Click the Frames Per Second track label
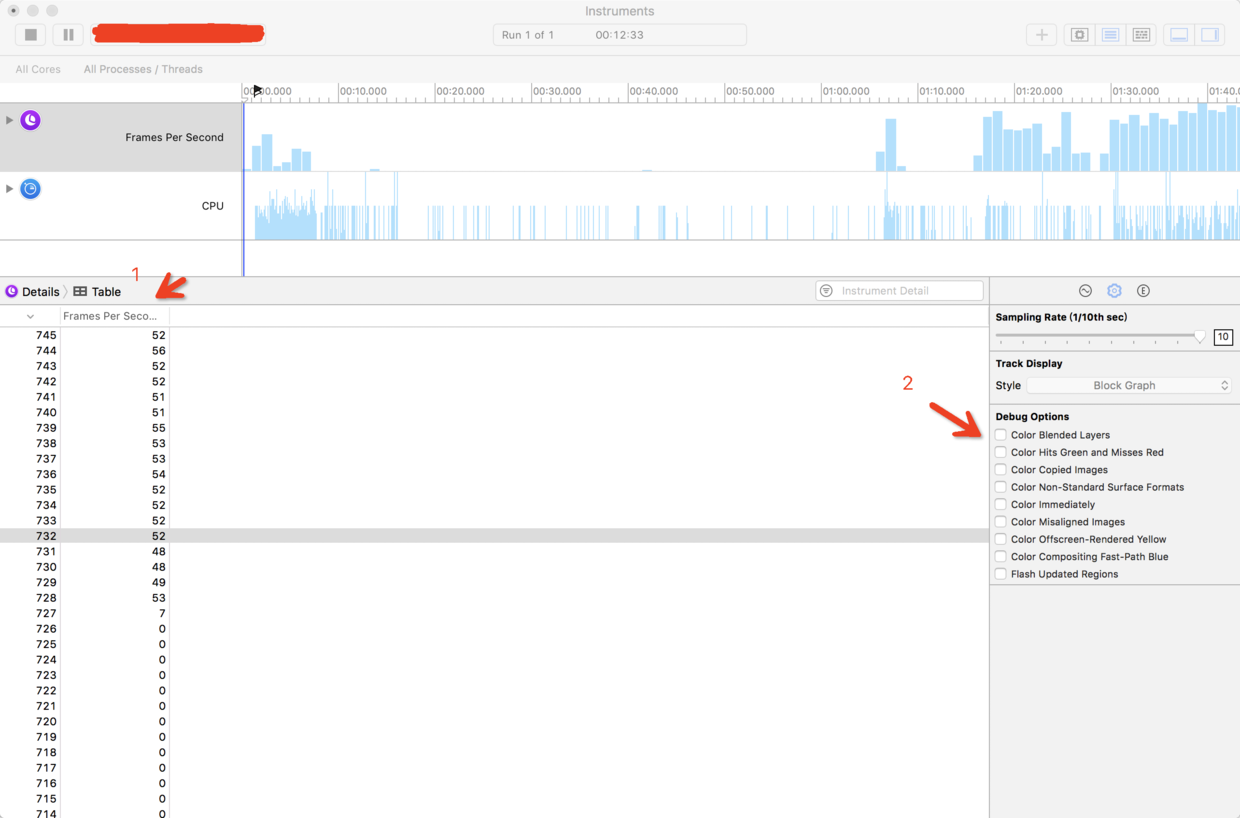The width and height of the screenshot is (1240, 818). pyautogui.click(x=174, y=137)
